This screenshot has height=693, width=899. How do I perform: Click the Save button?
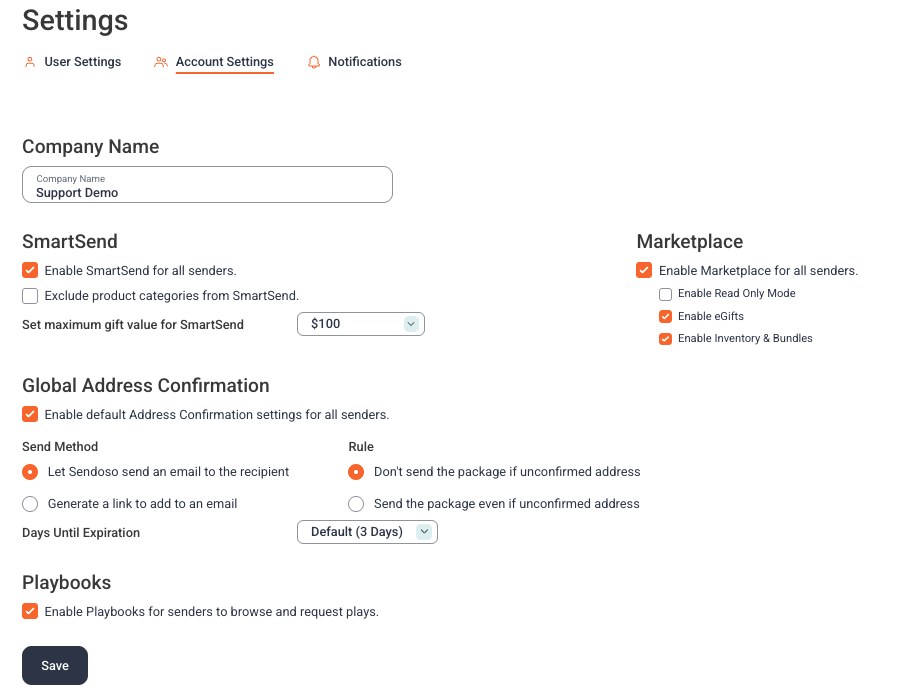(x=55, y=665)
